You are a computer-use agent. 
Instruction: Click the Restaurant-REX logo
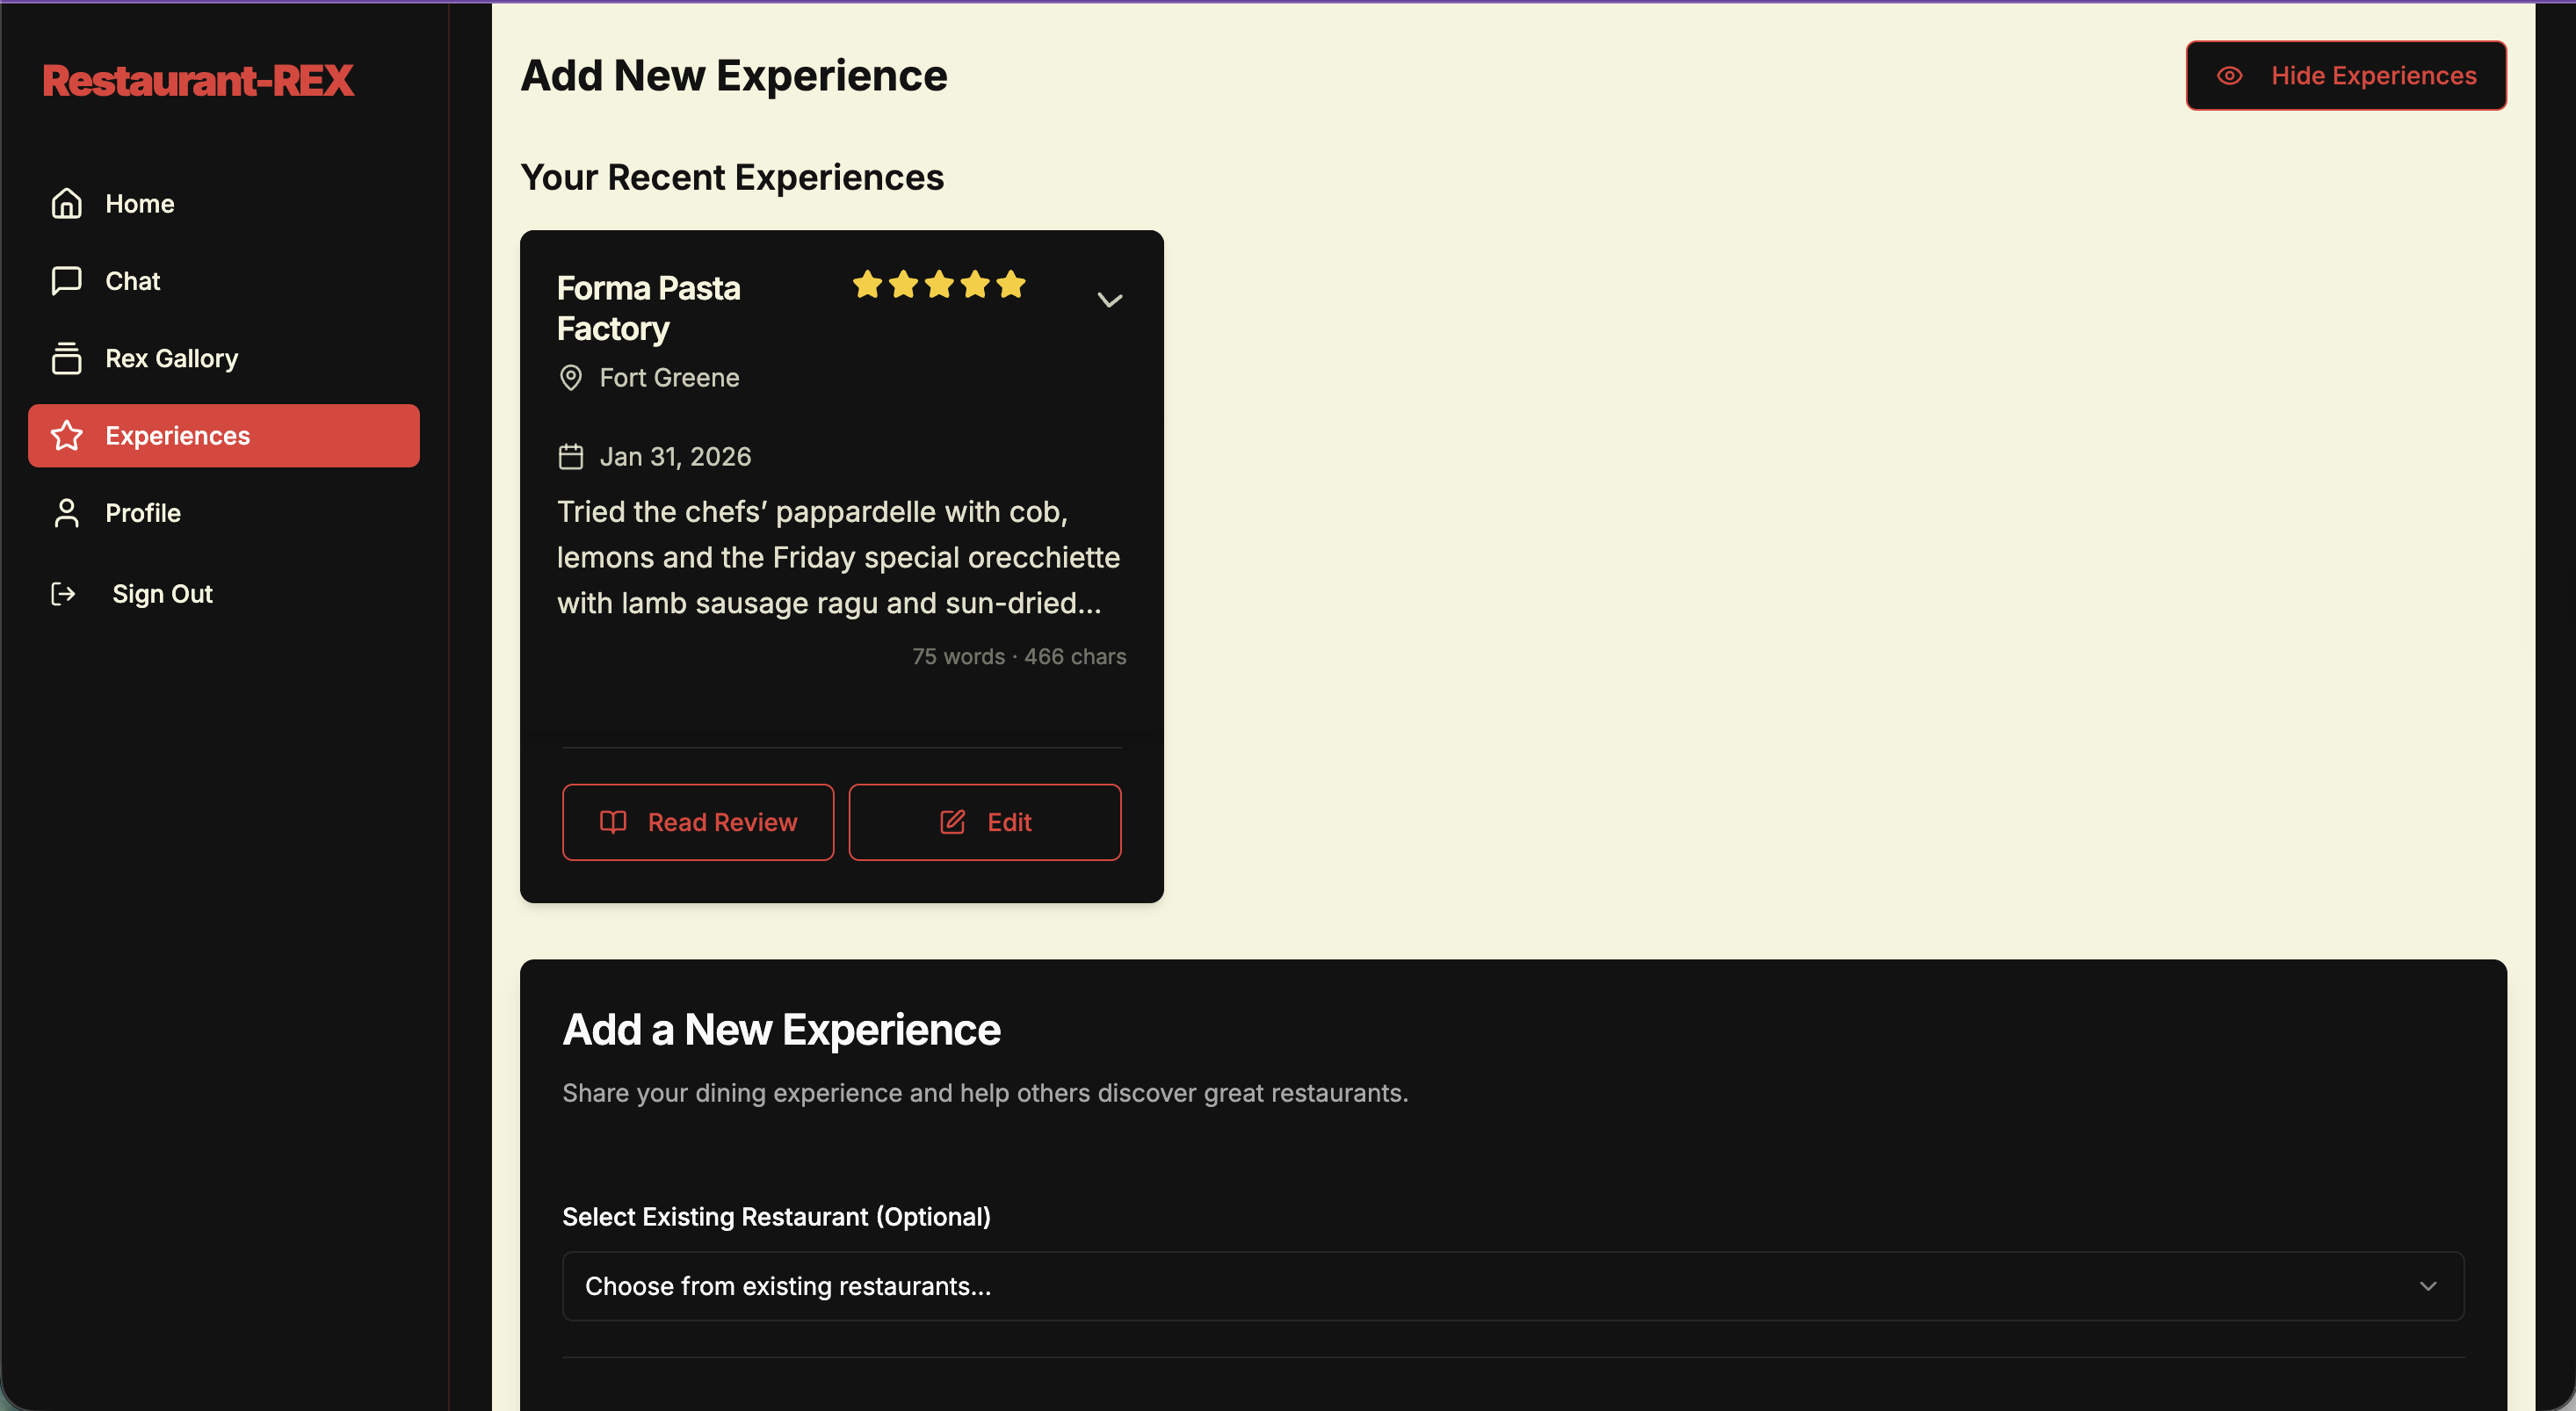point(199,80)
